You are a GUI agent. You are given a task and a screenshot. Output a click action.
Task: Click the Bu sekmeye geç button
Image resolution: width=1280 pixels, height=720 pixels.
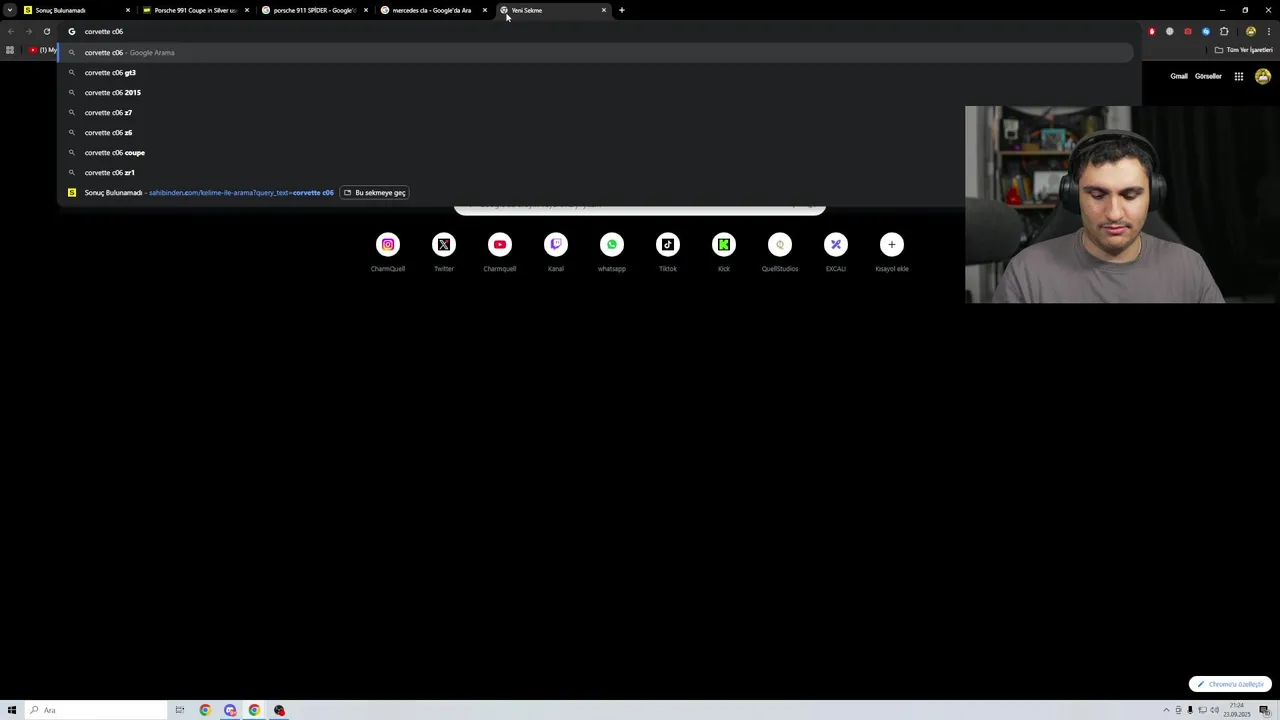(x=375, y=192)
